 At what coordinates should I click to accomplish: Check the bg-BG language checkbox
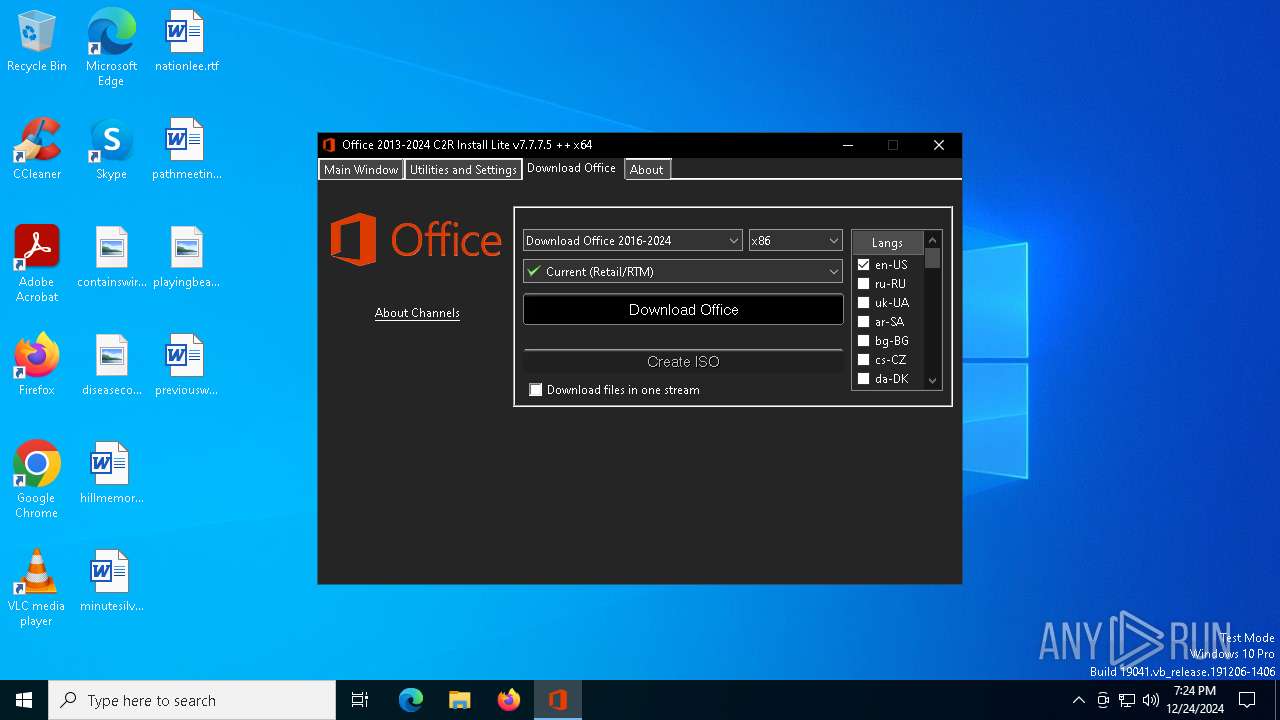tap(864, 341)
